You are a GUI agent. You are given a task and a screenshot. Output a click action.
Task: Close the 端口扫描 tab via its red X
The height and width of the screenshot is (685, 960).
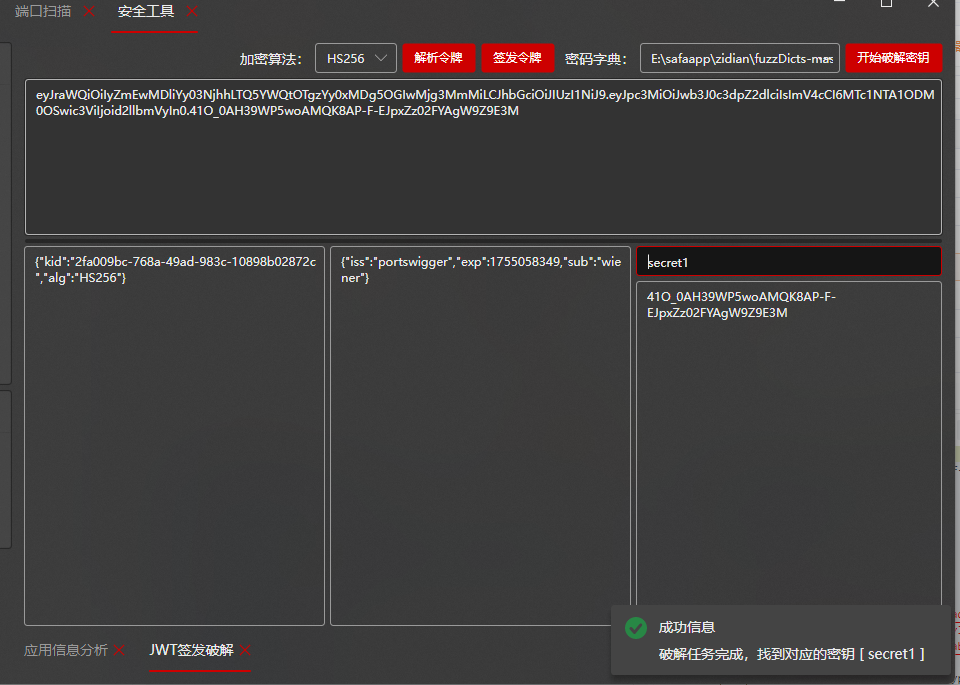coord(88,11)
